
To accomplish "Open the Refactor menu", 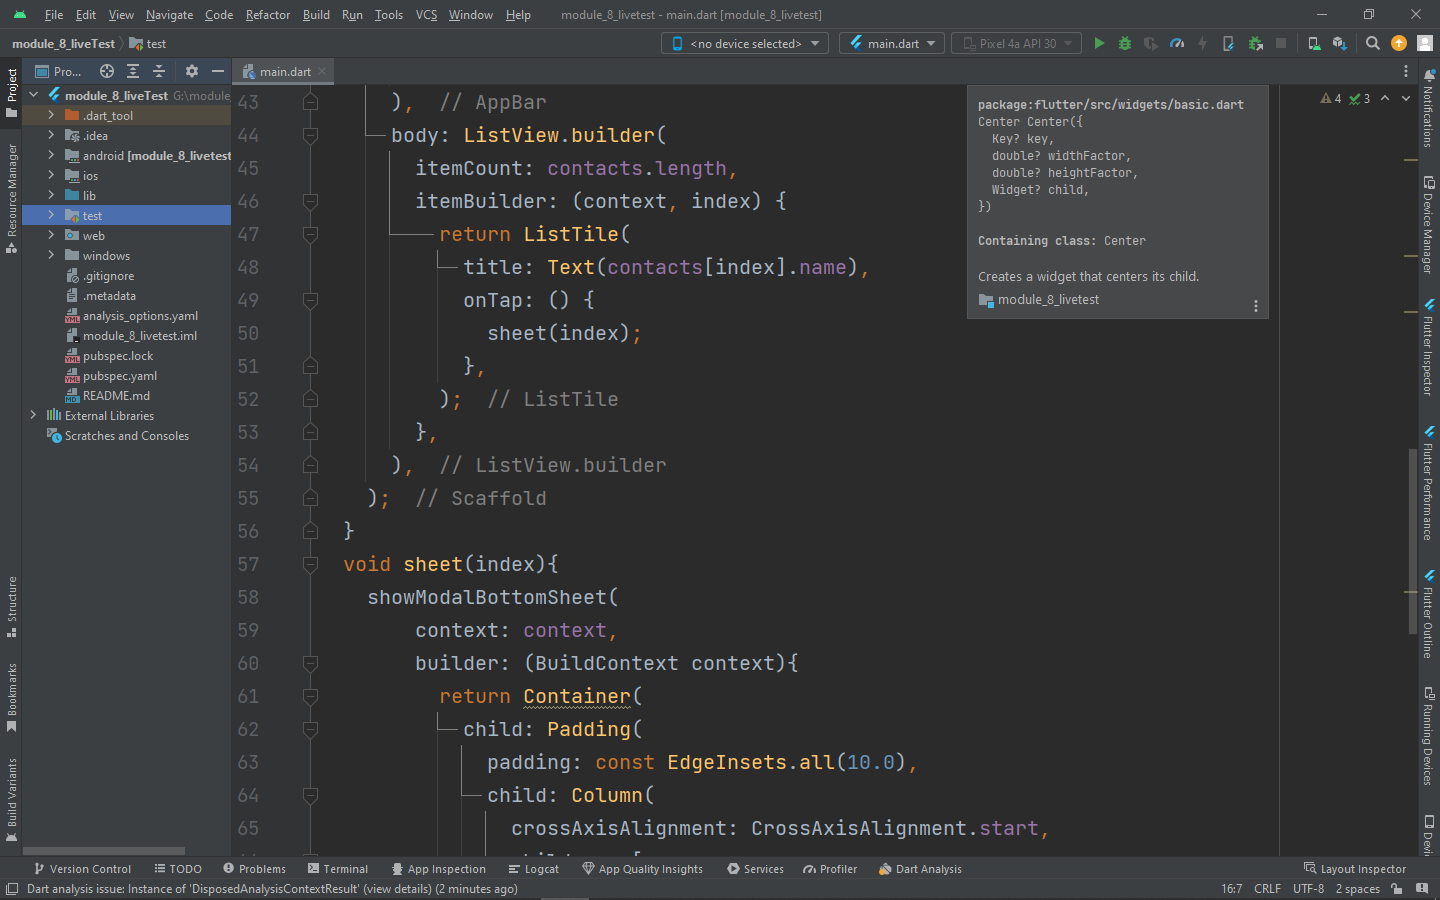I will point(267,15).
